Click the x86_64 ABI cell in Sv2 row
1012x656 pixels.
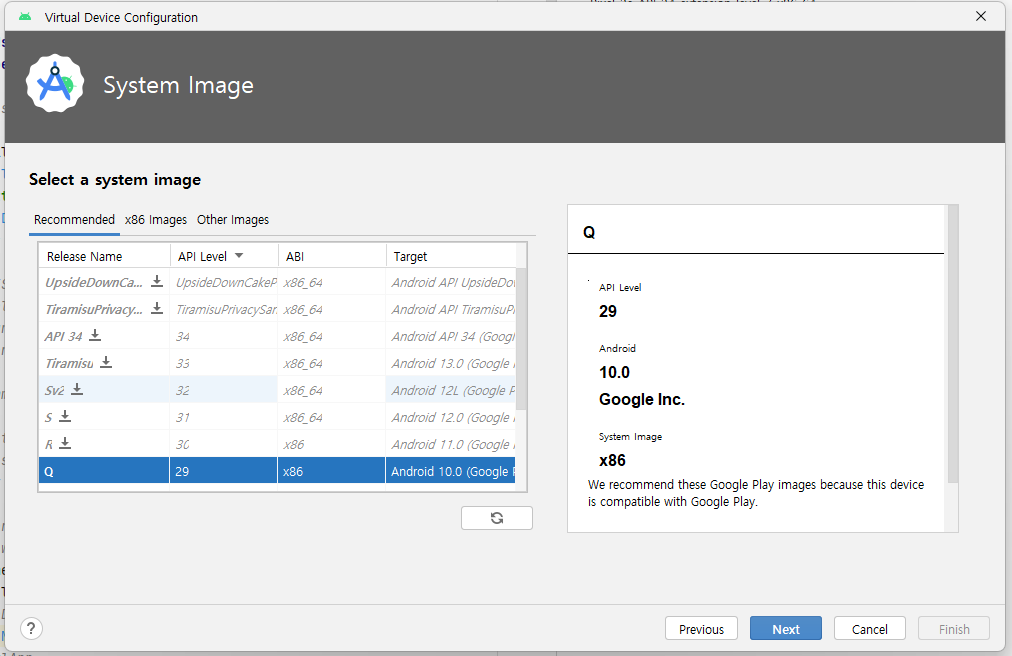click(332, 390)
